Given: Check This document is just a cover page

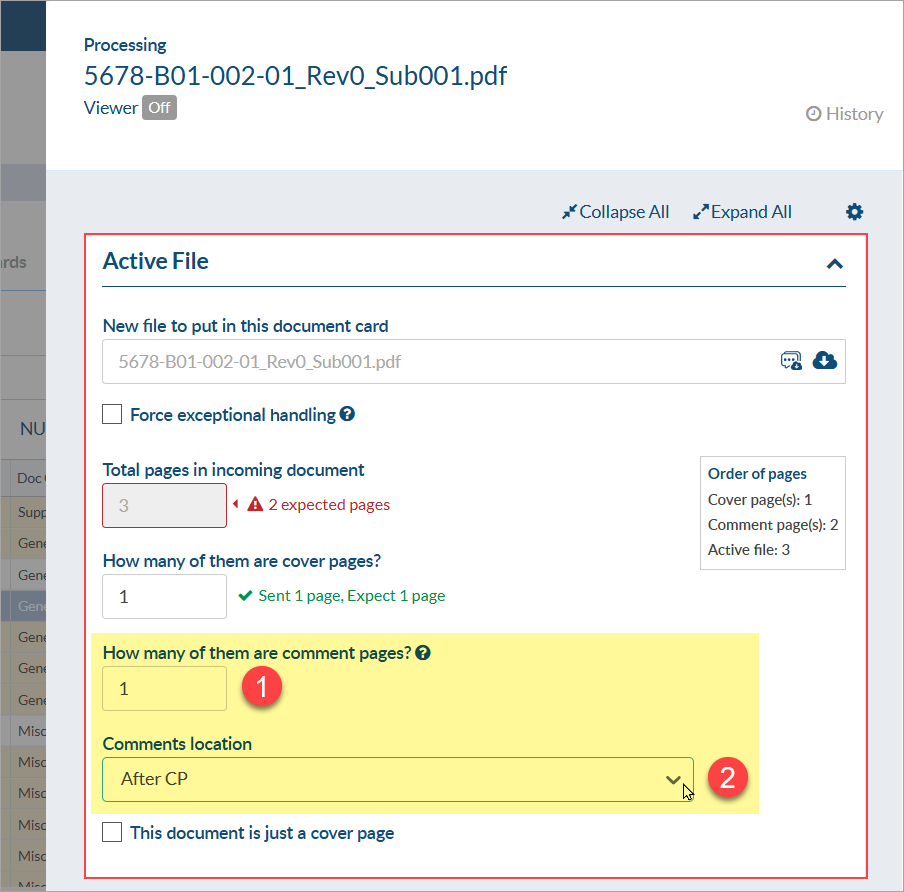Looking at the screenshot, I should (x=112, y=832).
